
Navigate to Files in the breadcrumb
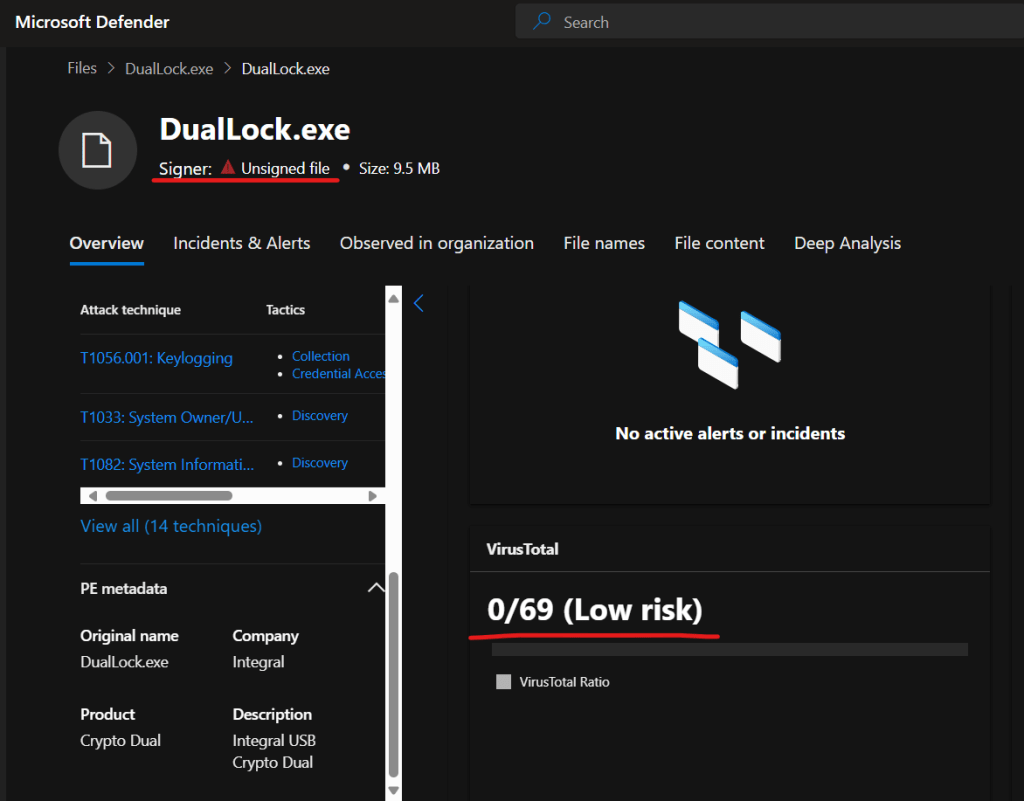tap(82, 69)
